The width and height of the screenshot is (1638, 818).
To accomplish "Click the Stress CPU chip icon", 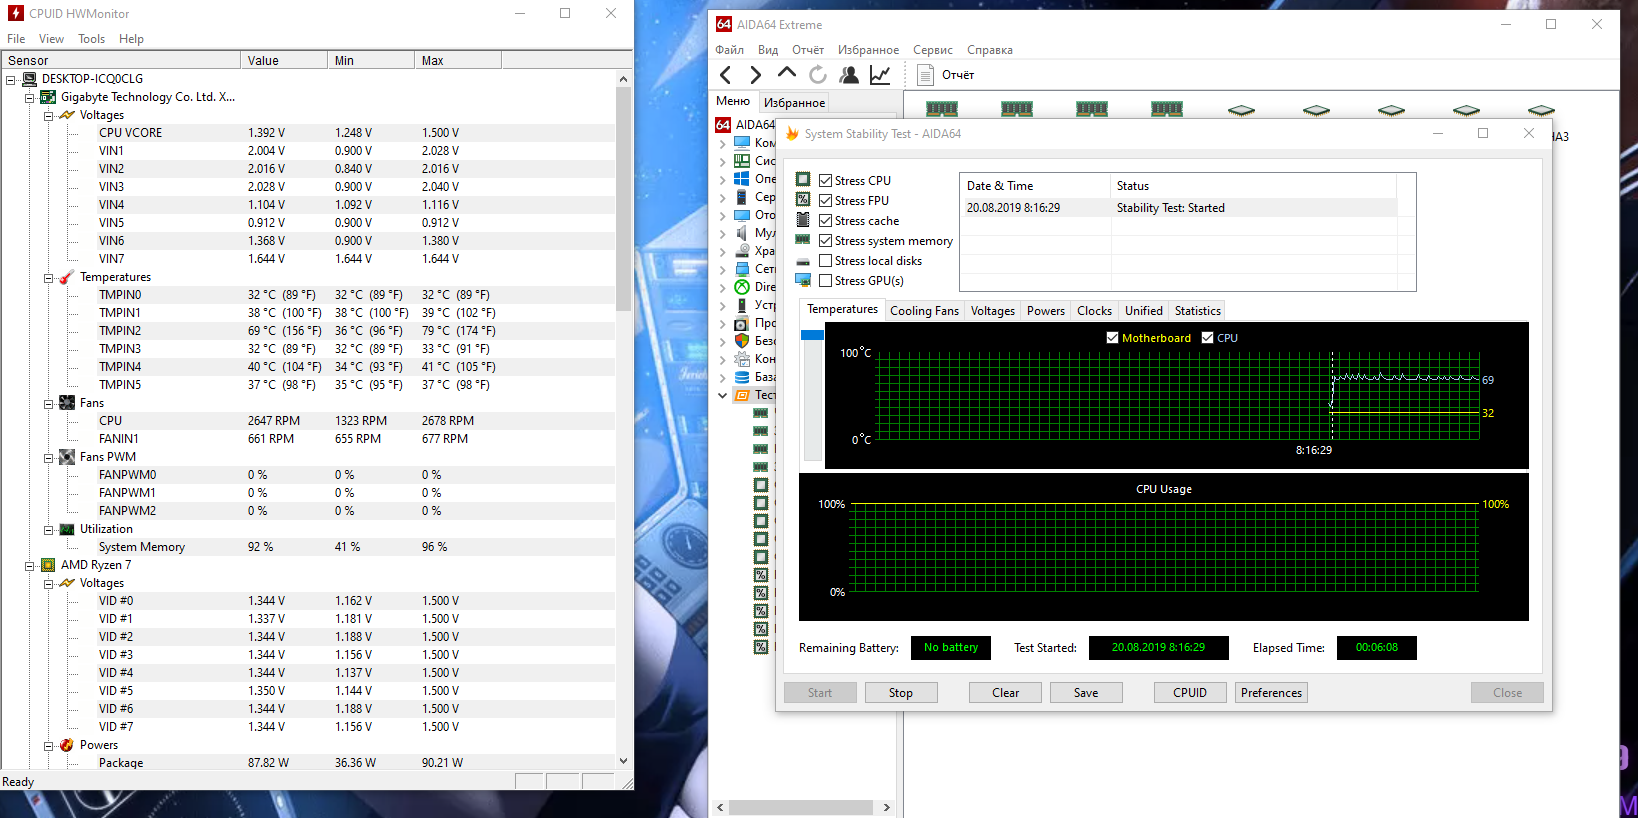I will [803, 180].
